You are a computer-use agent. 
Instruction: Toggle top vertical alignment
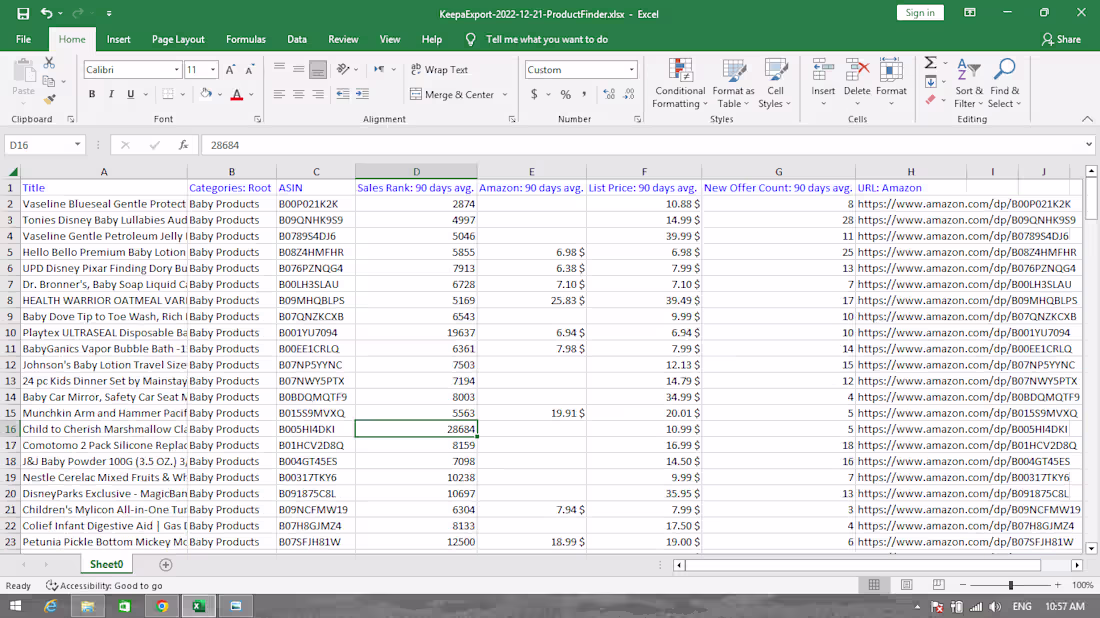tap(279, 69)
